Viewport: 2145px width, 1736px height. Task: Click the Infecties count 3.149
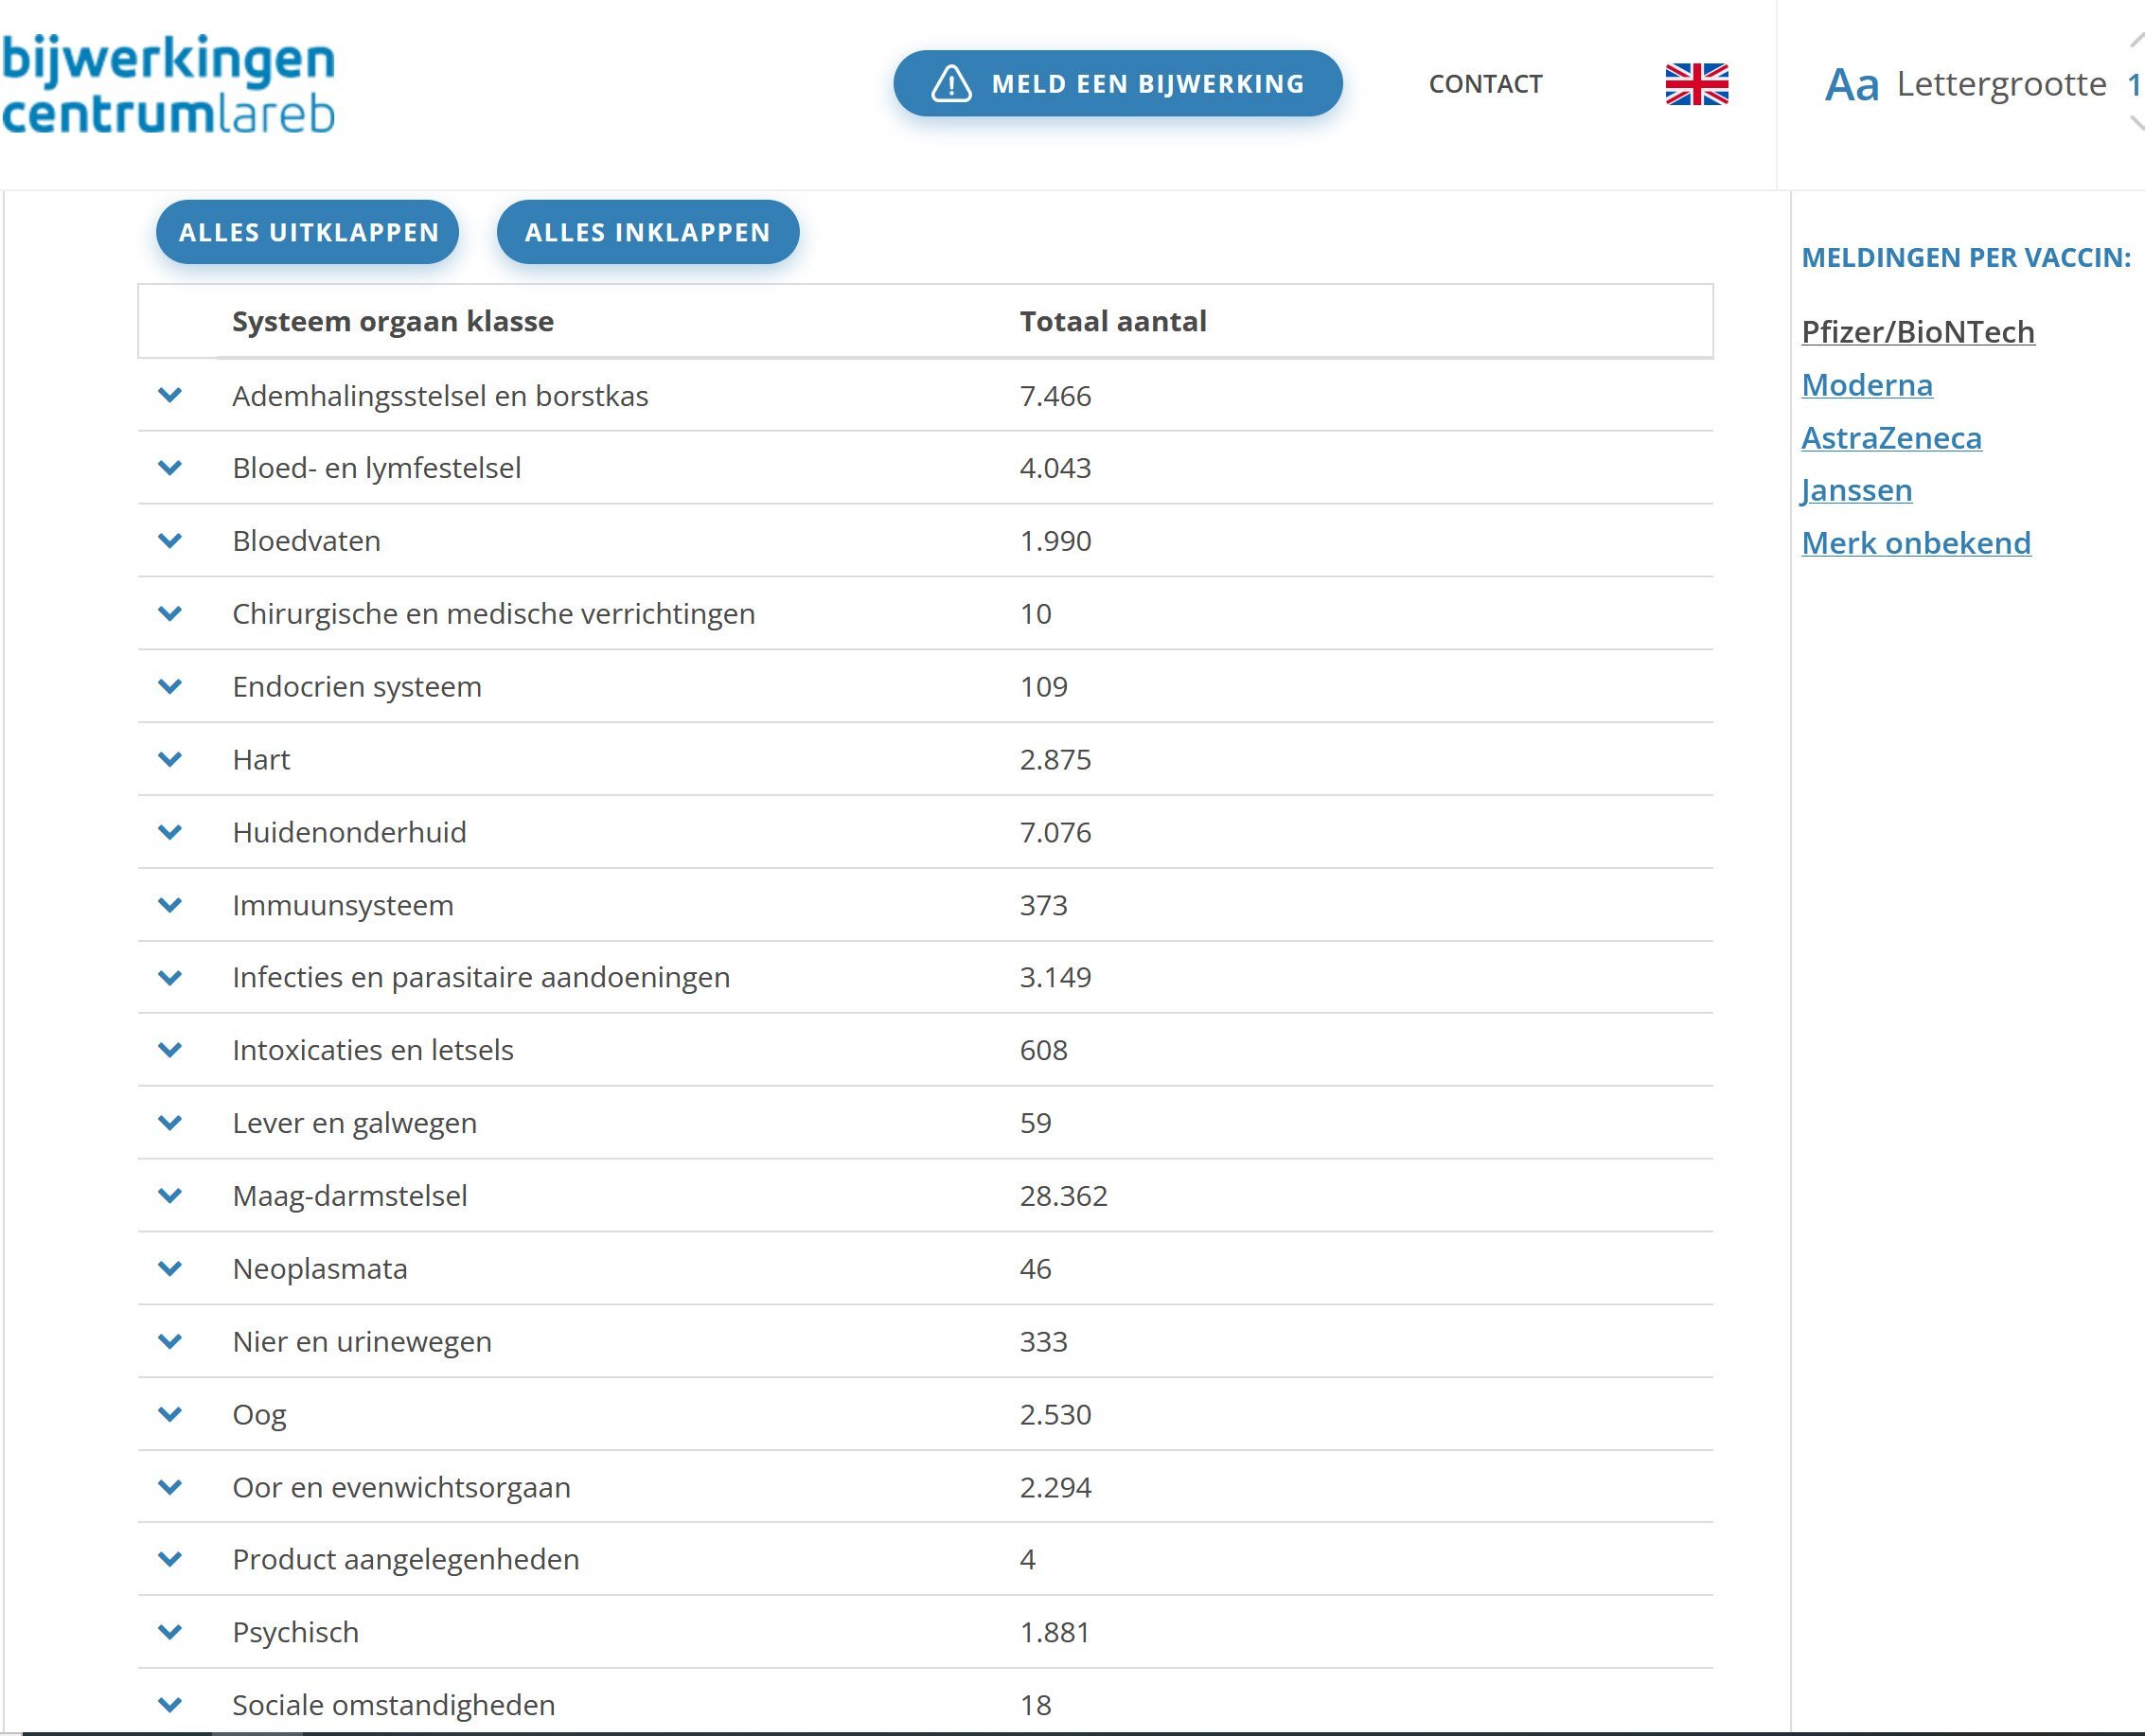pyautogui.click(x=1055, y=977)
